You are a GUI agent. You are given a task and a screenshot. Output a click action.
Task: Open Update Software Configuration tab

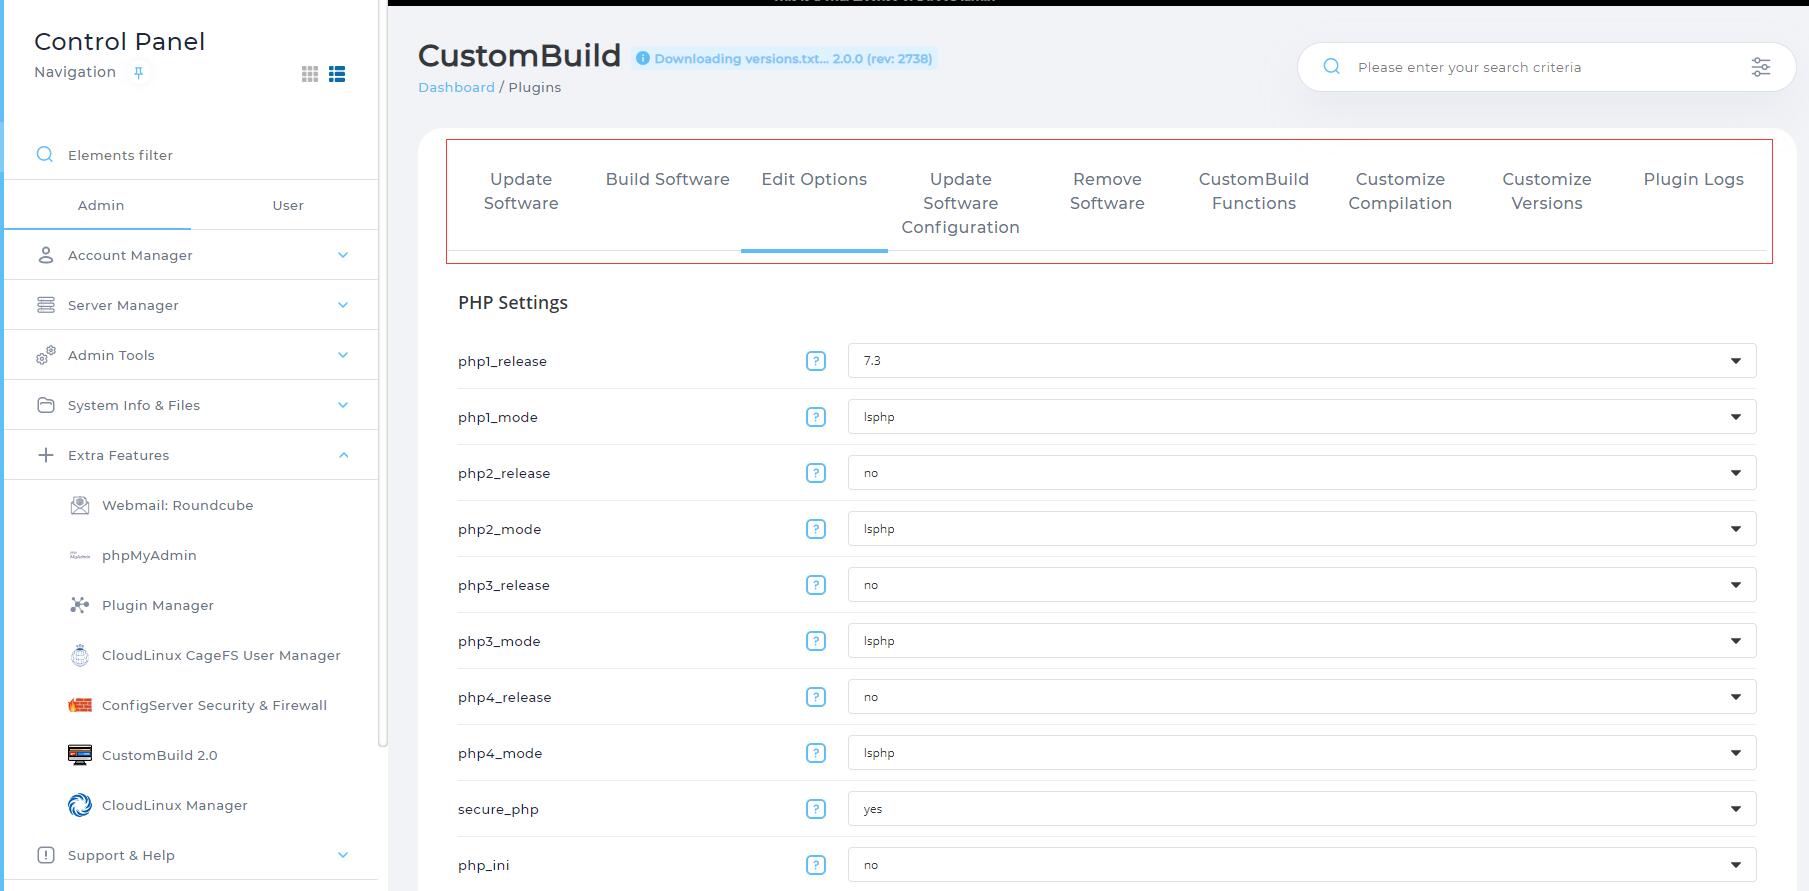[x=961, y=203]
